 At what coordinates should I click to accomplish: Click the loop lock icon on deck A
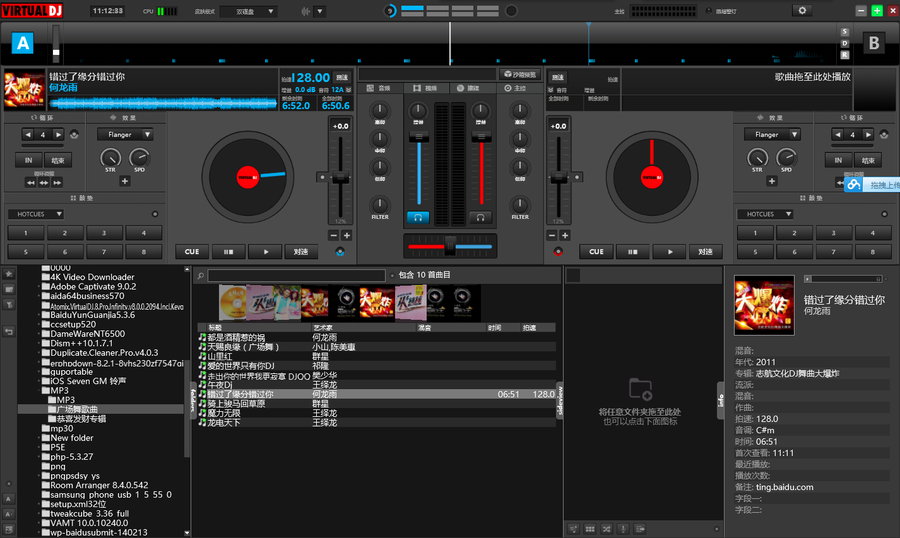pos(74,134)
